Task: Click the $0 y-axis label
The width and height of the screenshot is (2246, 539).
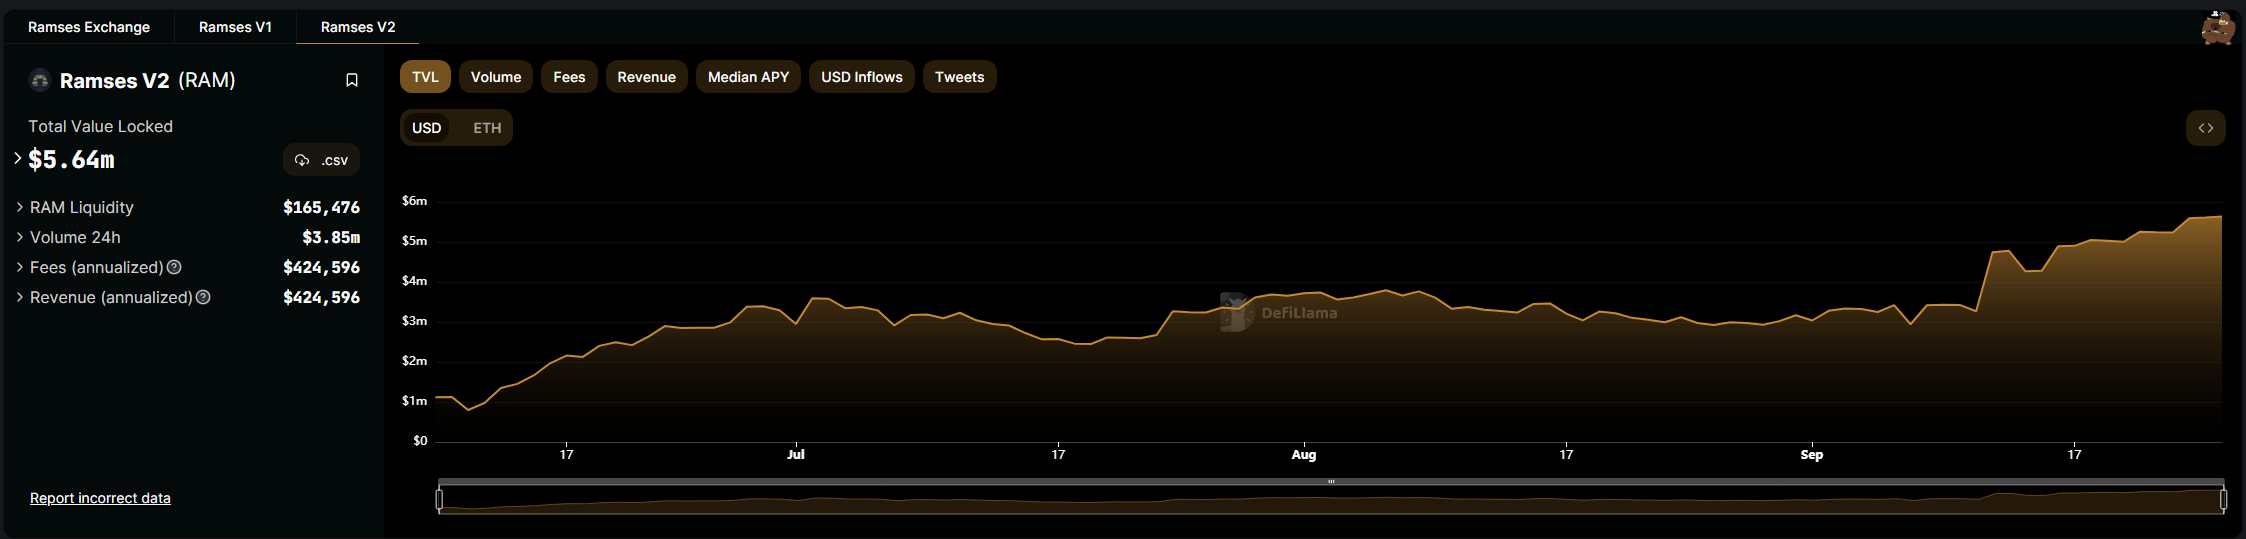Action: click(420, 441)
